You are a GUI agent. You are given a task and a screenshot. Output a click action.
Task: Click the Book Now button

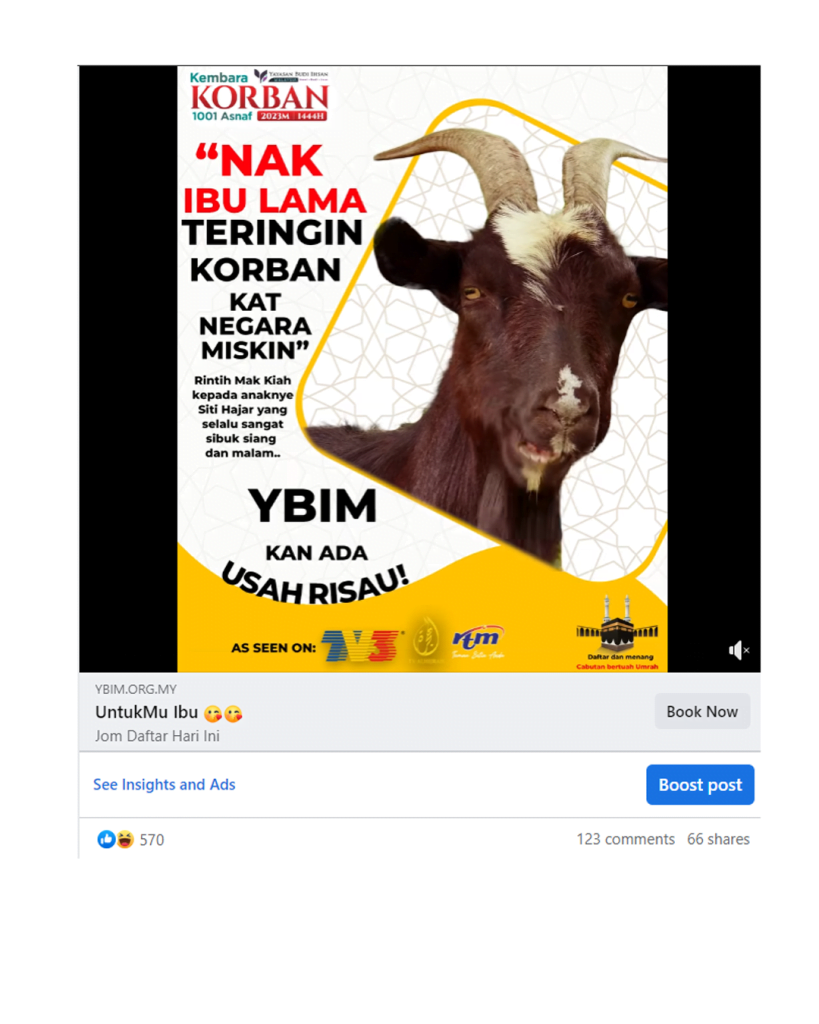pos(702,711)
